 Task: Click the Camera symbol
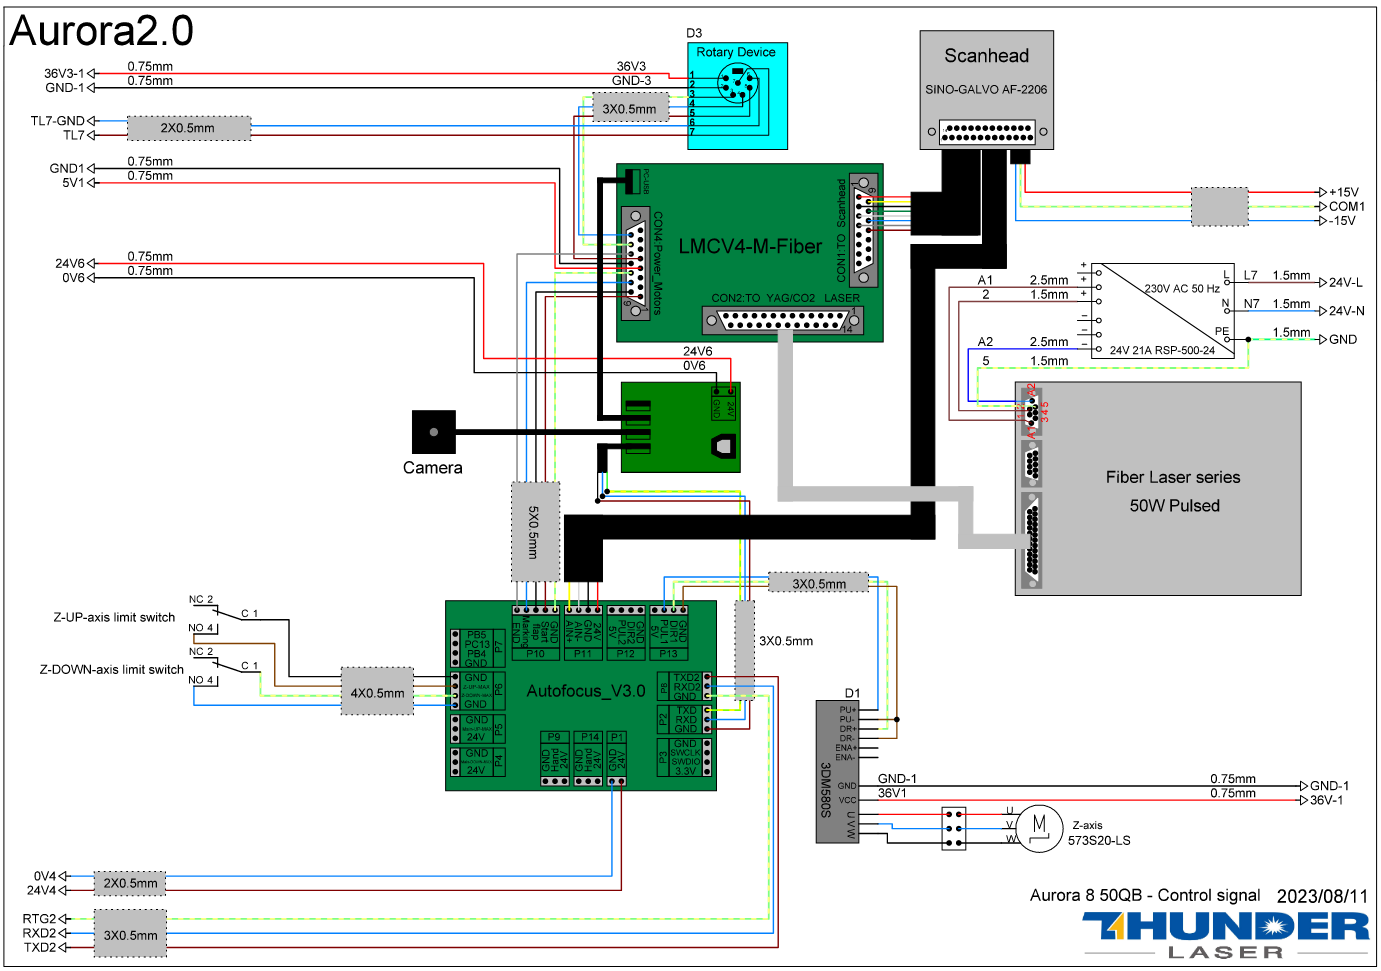pos(433,432)
